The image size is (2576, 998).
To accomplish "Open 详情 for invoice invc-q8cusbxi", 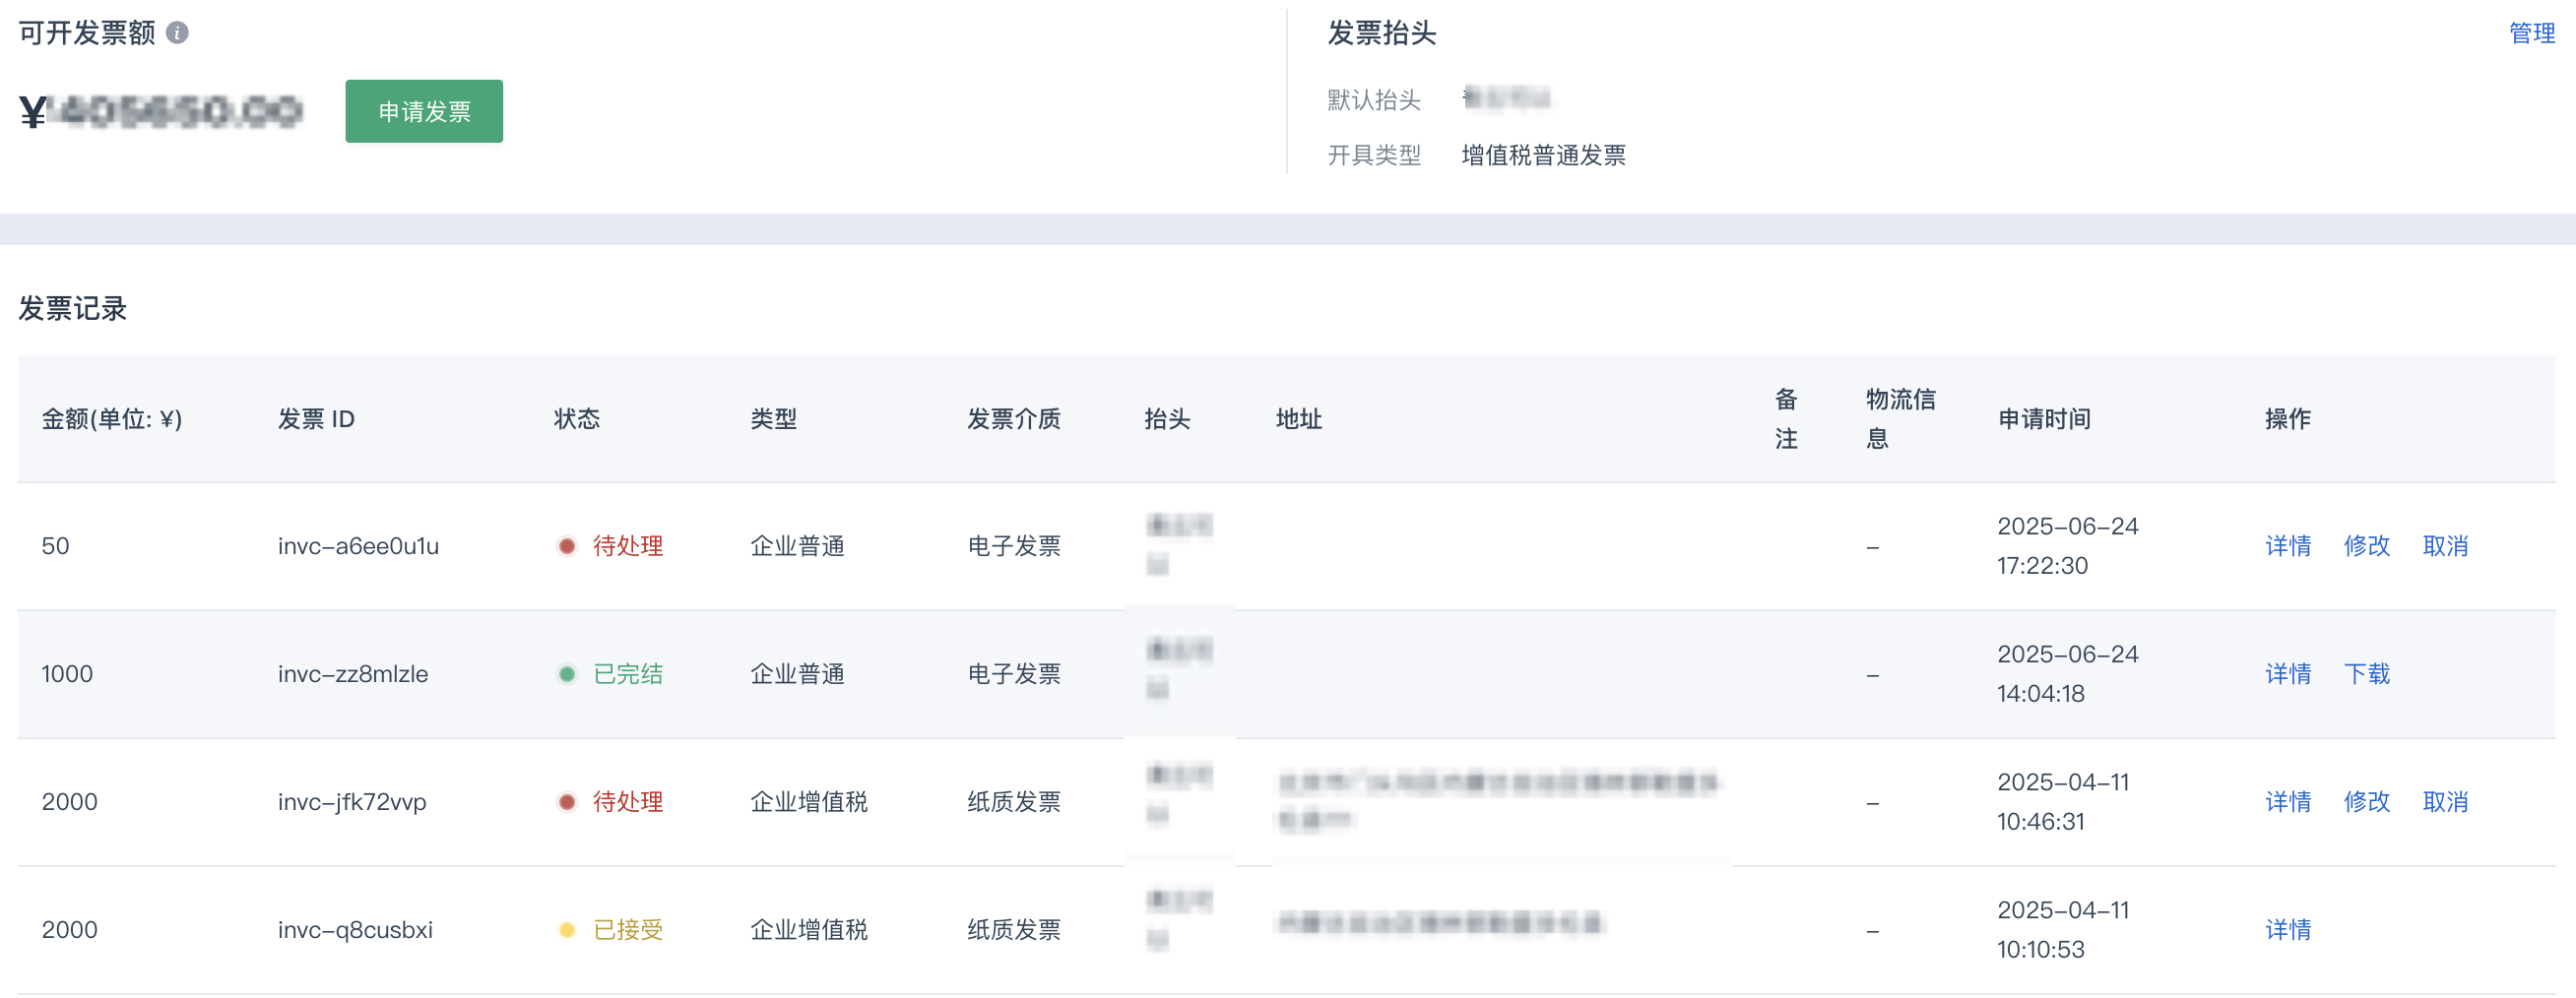I will click(2287, 930).
